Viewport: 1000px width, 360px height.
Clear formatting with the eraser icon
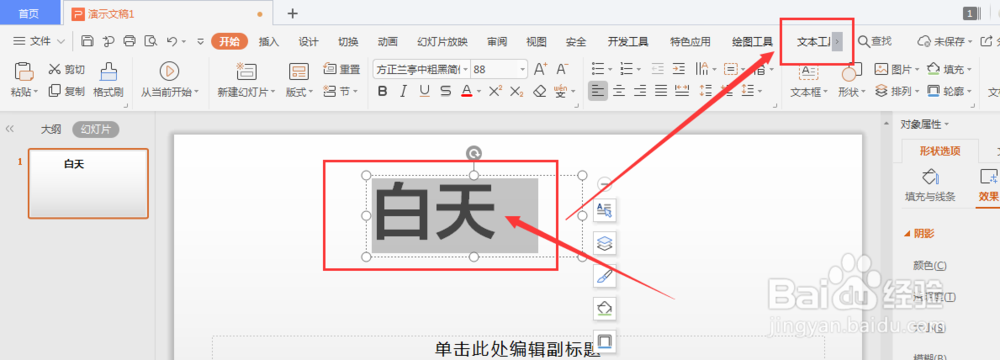pyautogui.click(x=540, y=91)
